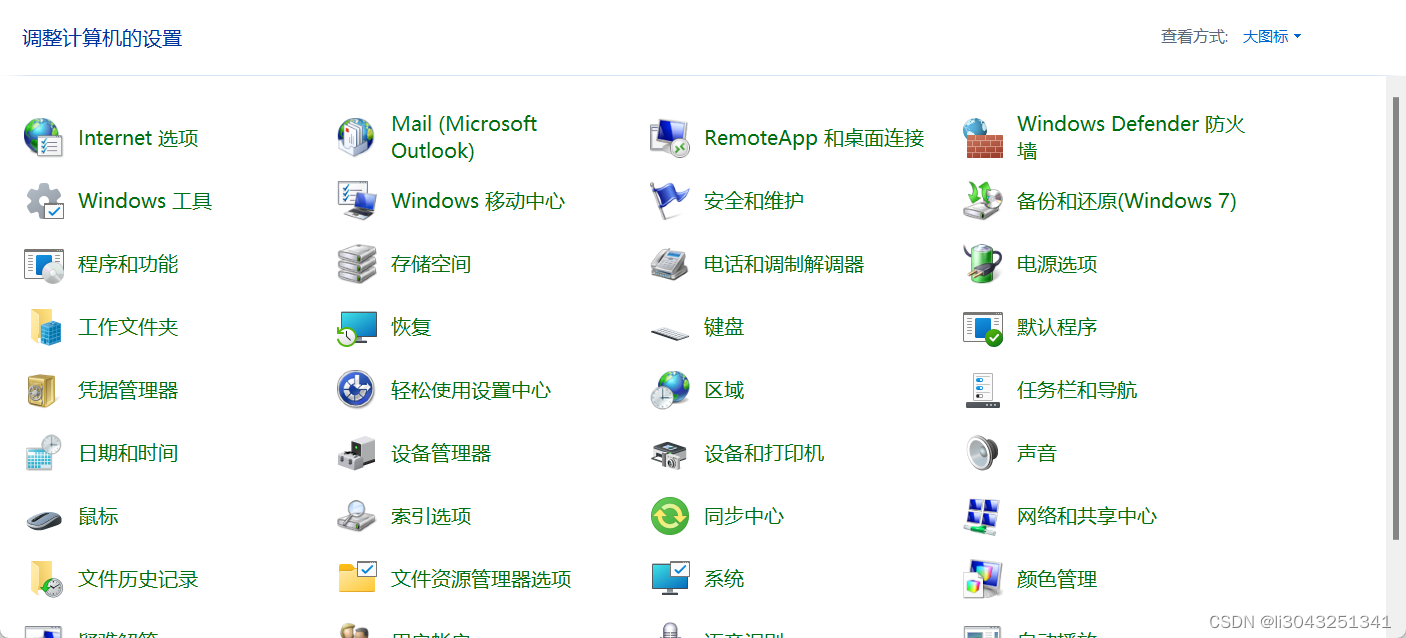Click the 存储空间 text link
Image resolution: width=1406 pixels, height=638 pixels.
coord(431,264)
